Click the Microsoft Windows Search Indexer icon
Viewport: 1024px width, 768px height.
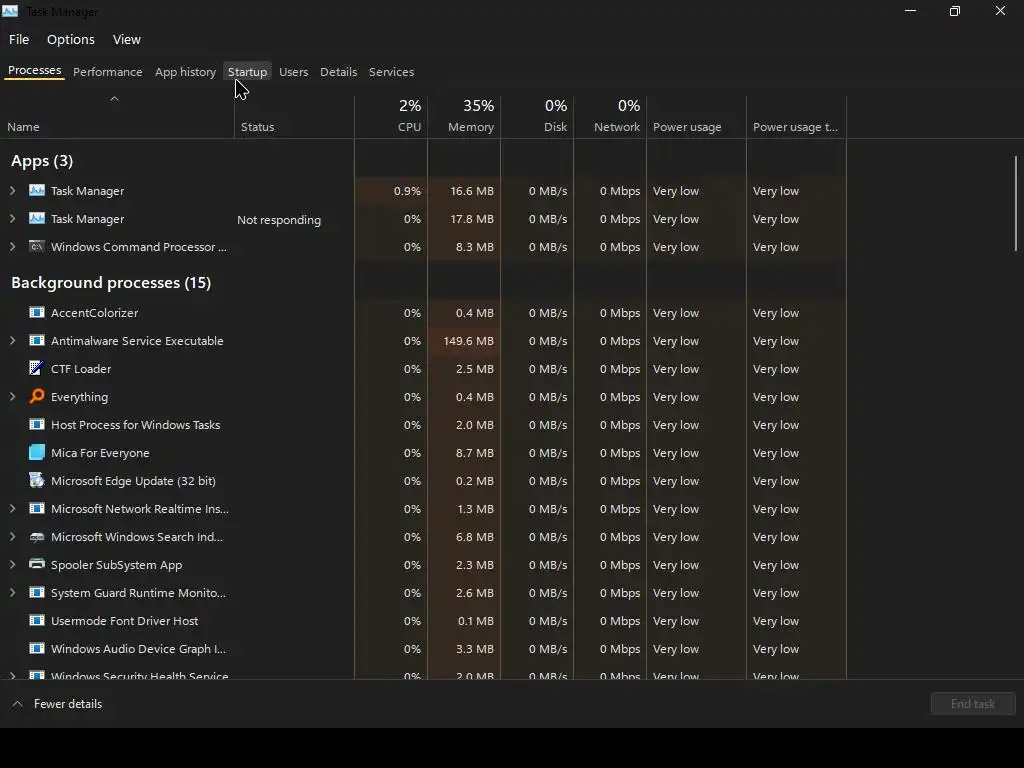tap(37, 537)
